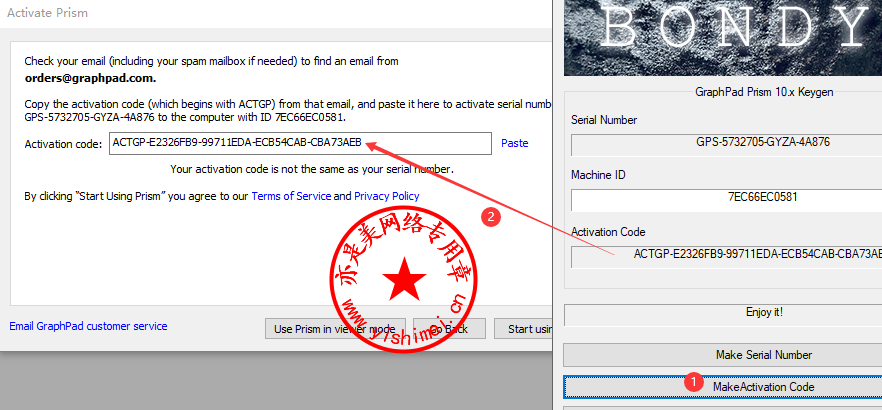This screenshot has height=410, width=882.
Task: Open the Privacy Policy link
Action: (387, 196)
